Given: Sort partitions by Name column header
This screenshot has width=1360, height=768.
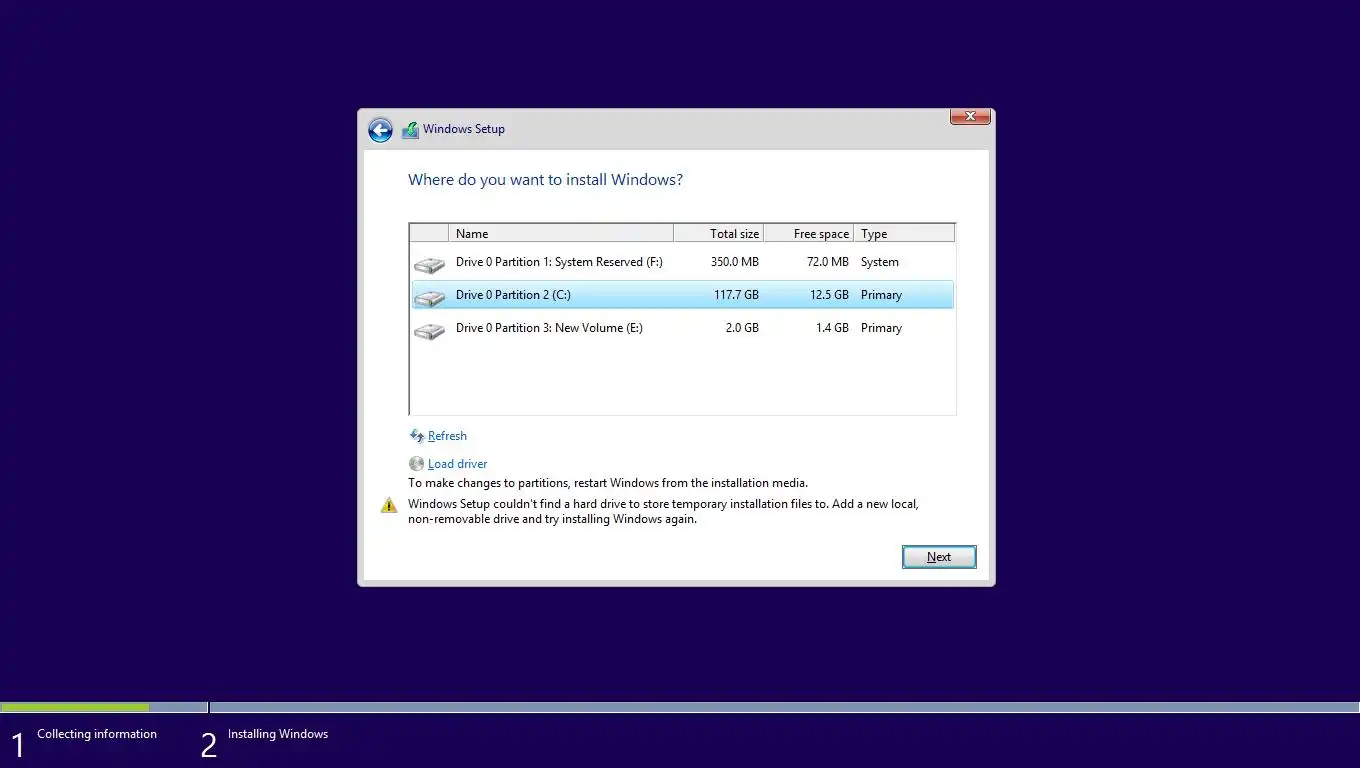Looking at the screenshot, I should pyautogui.click(x=561, y=233).
